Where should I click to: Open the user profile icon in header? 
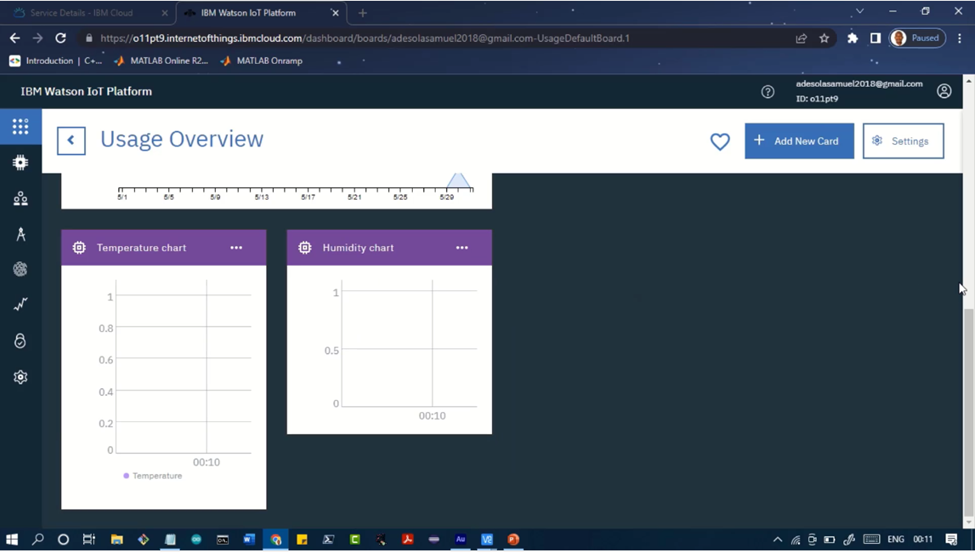point(944,91)
